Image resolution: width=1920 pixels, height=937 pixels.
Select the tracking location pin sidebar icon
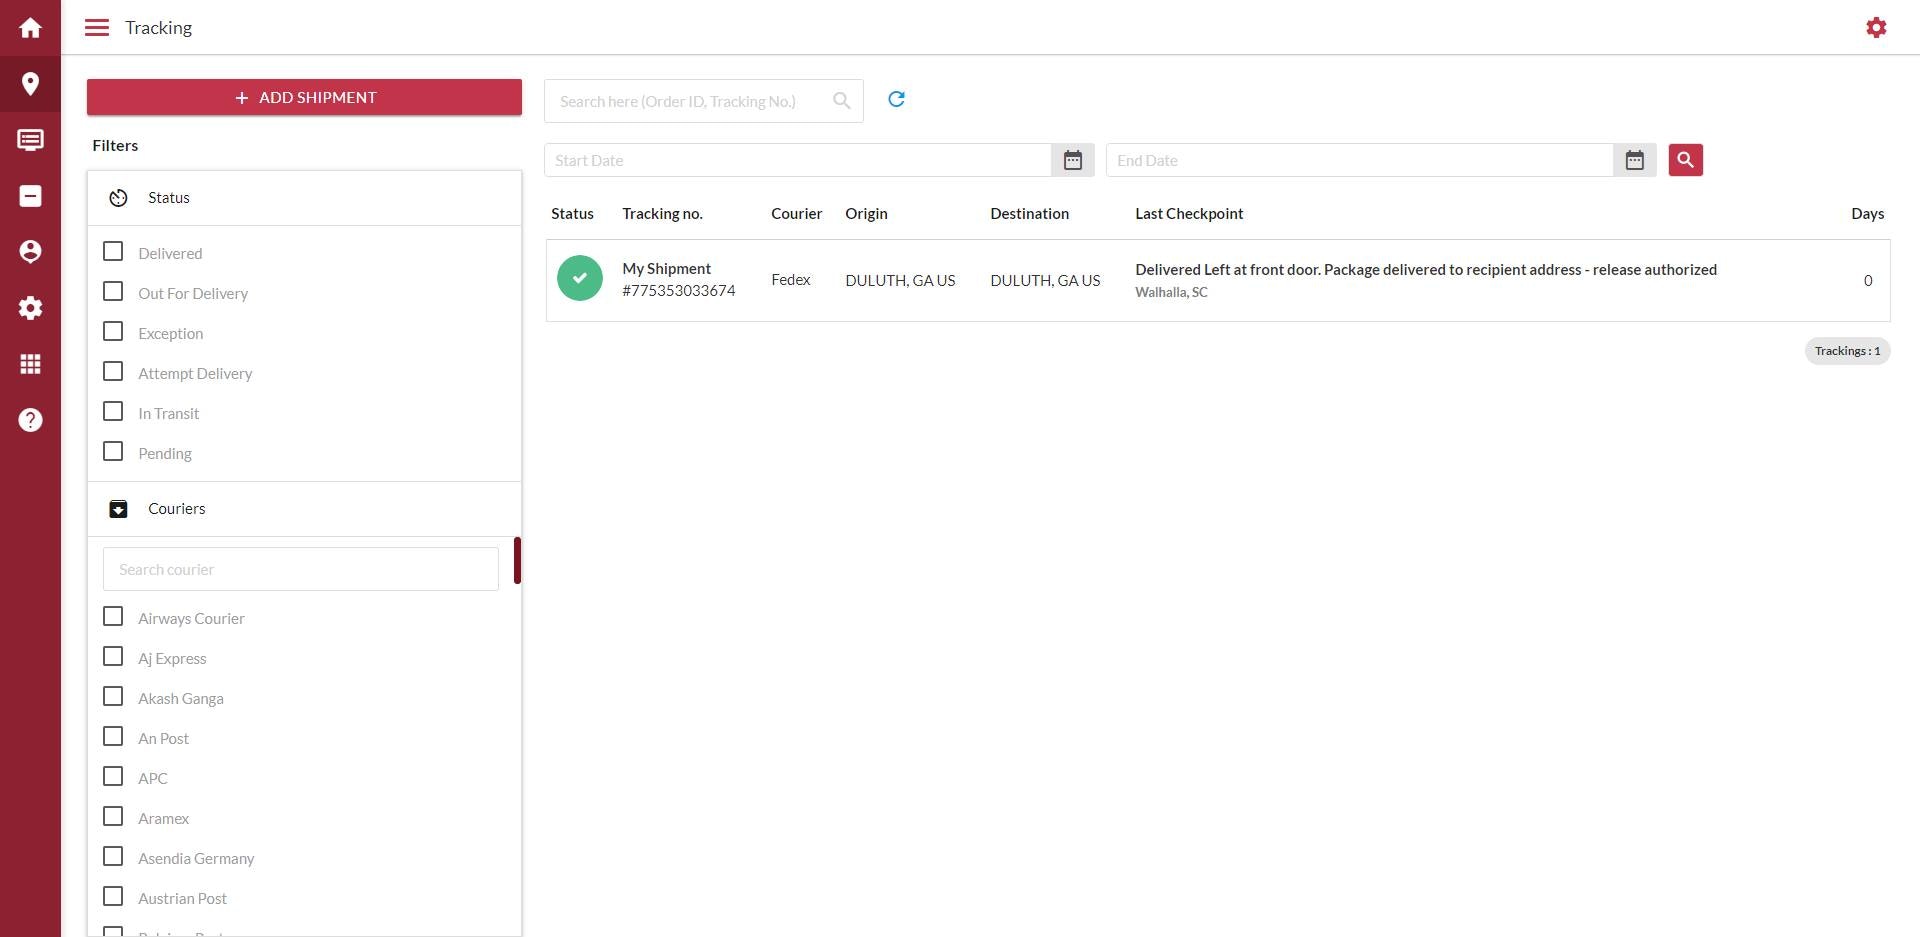[x=30, y=84]
